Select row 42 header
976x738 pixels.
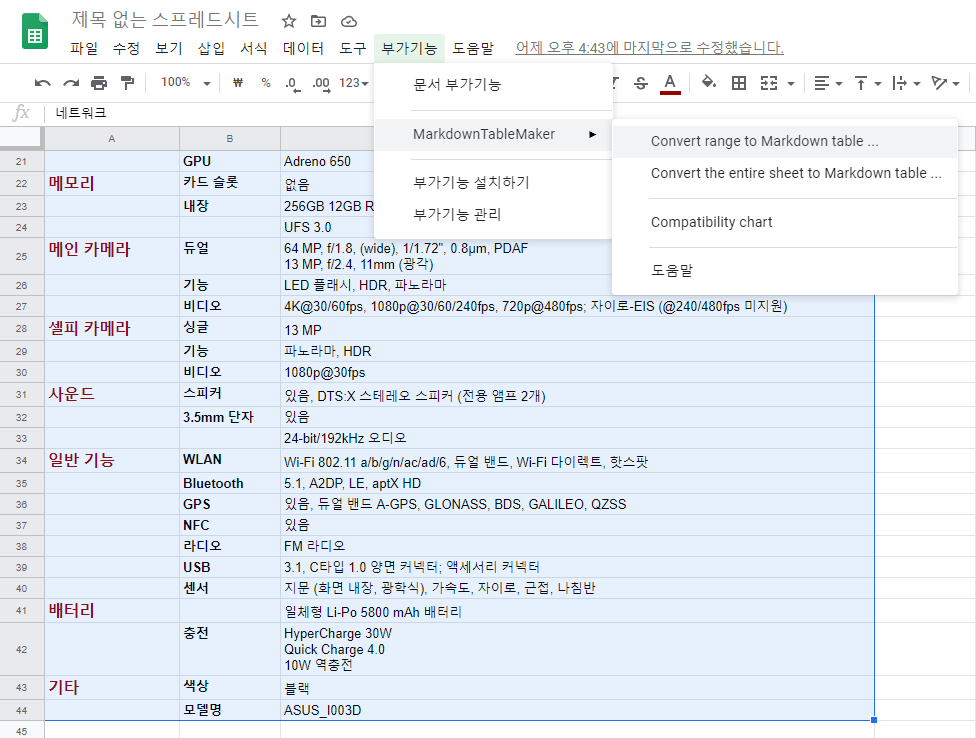point(22,650)
